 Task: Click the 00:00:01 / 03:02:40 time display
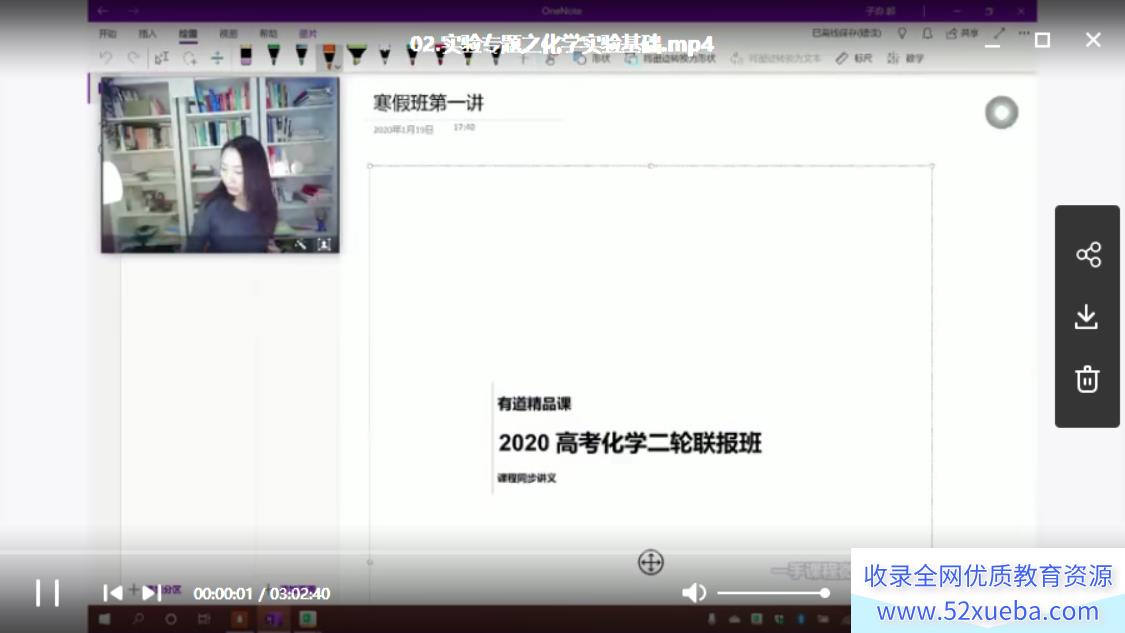(x=262, y=594)
